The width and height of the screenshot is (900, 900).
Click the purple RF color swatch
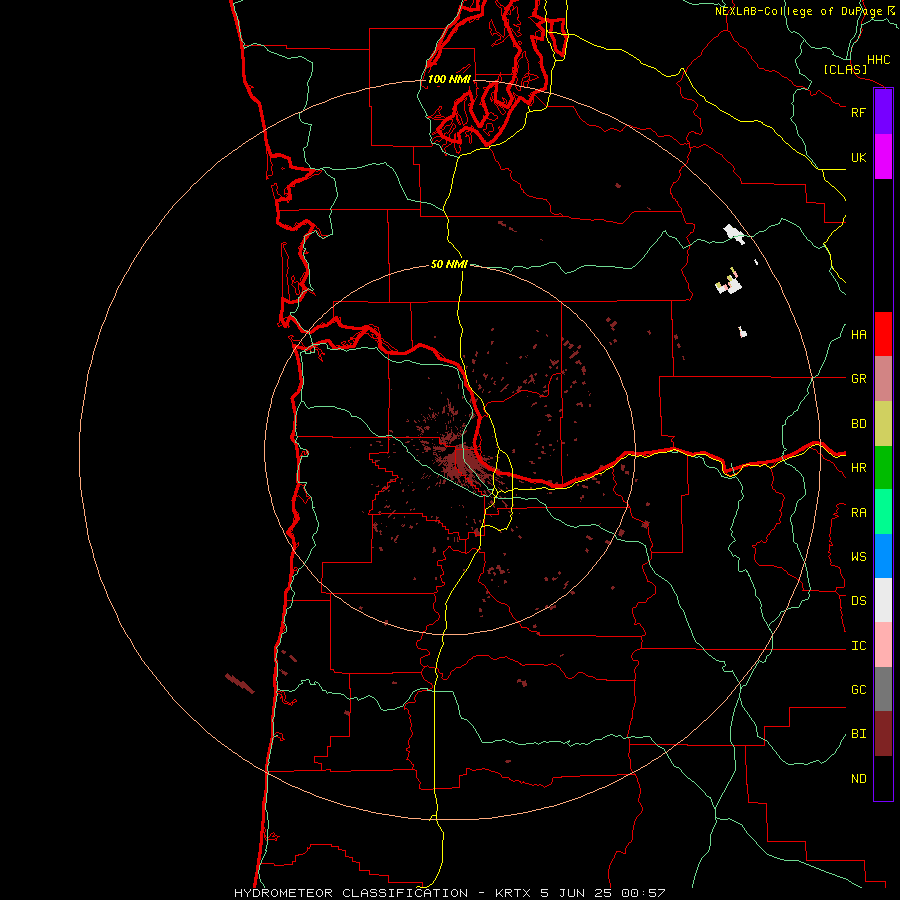pyautogui.click(x=883, y=112)
